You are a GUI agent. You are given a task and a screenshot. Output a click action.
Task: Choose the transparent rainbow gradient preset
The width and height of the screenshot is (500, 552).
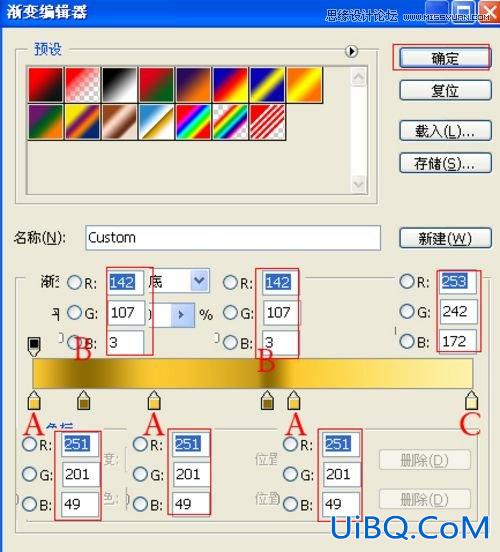click(230, 122)
